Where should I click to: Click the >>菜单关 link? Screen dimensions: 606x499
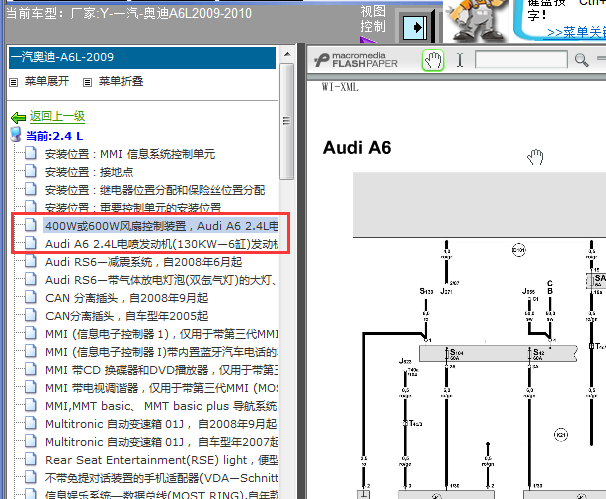[x=576, y=32]
